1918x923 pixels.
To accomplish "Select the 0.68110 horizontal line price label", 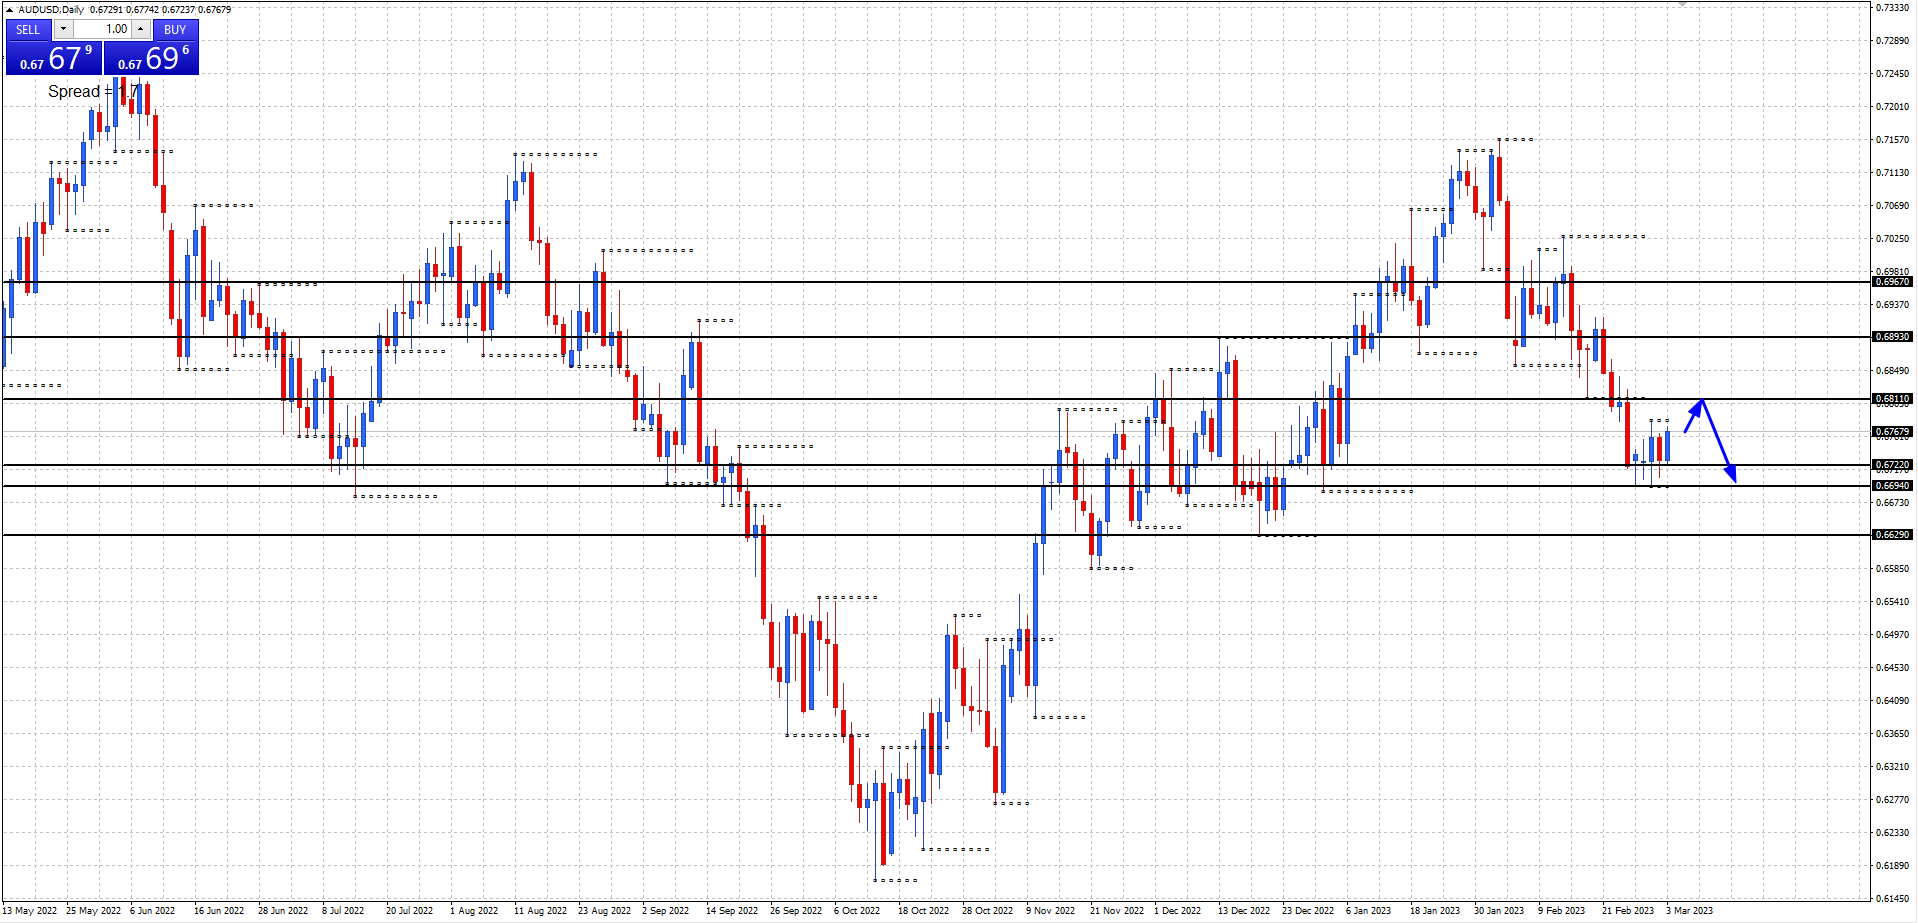I will click(x=1891, y=399).
